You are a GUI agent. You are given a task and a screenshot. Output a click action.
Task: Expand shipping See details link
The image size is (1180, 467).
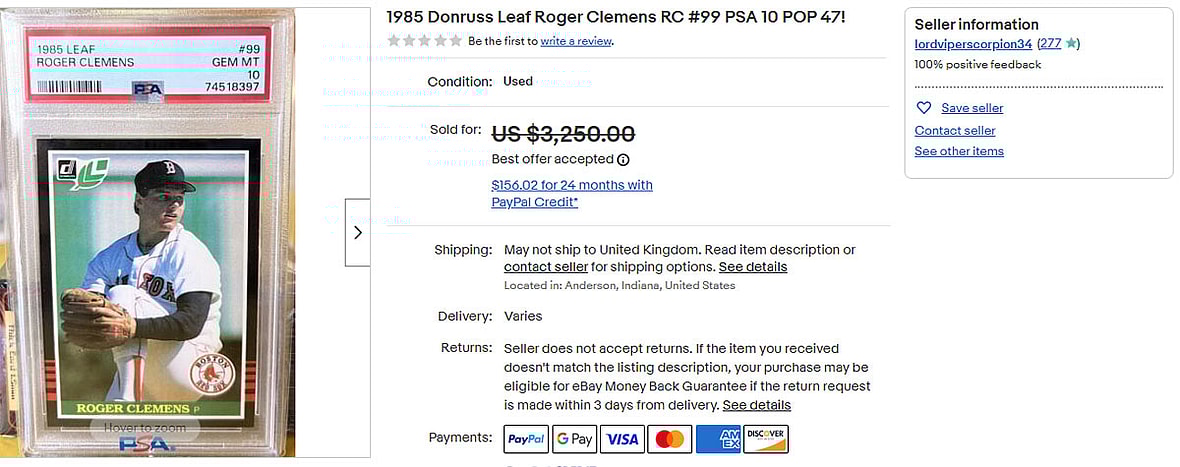752,267
